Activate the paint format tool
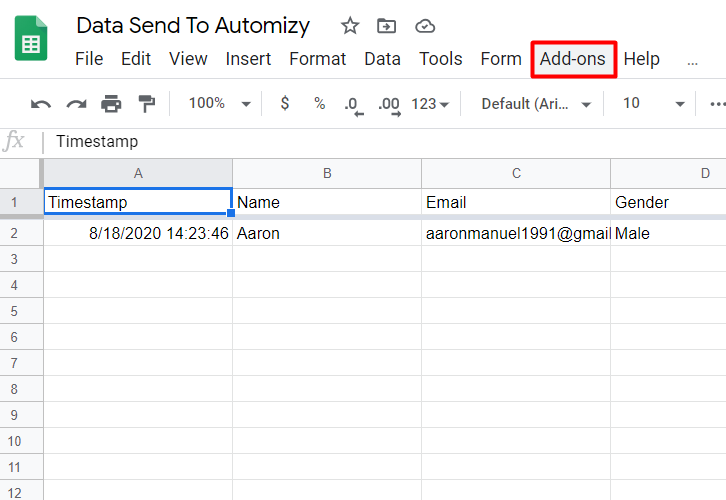 tap(146, 104)
